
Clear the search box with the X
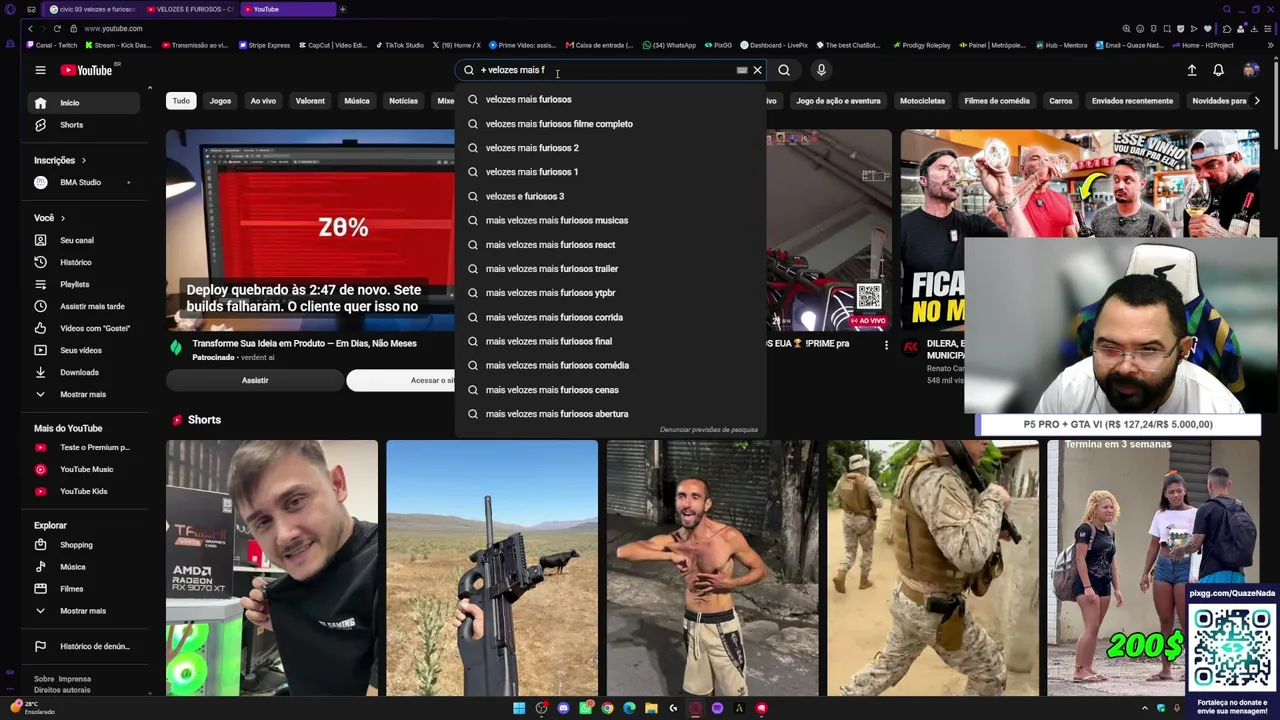click(757, 70)
